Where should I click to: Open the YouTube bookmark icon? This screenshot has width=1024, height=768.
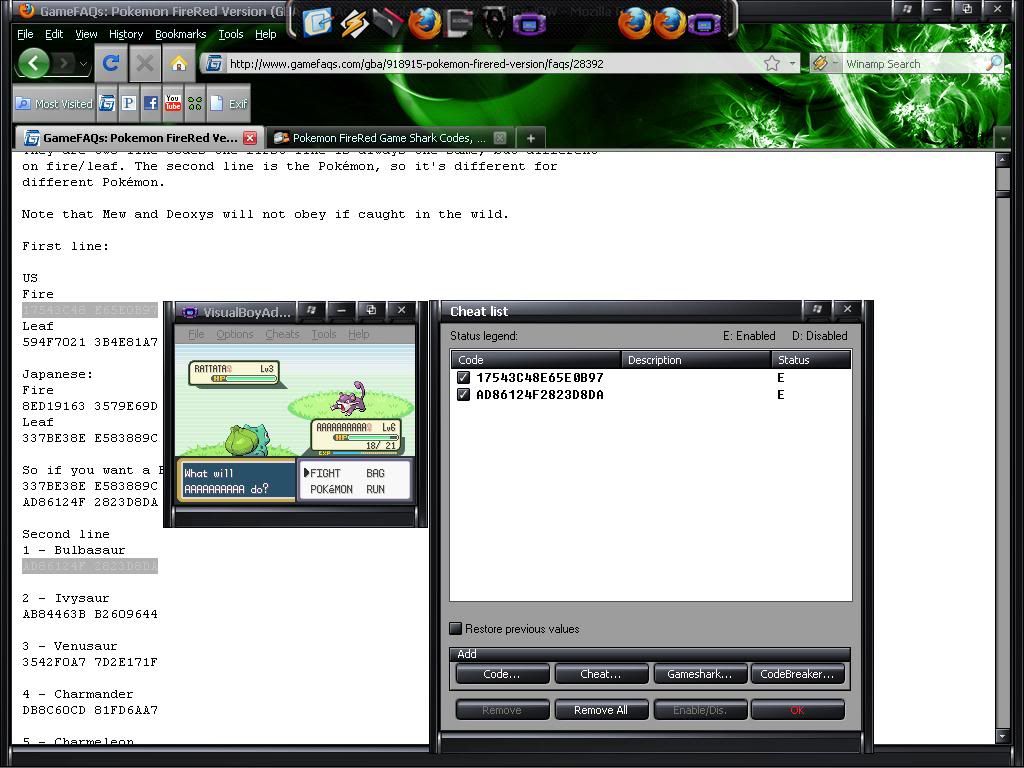[172, 103]
